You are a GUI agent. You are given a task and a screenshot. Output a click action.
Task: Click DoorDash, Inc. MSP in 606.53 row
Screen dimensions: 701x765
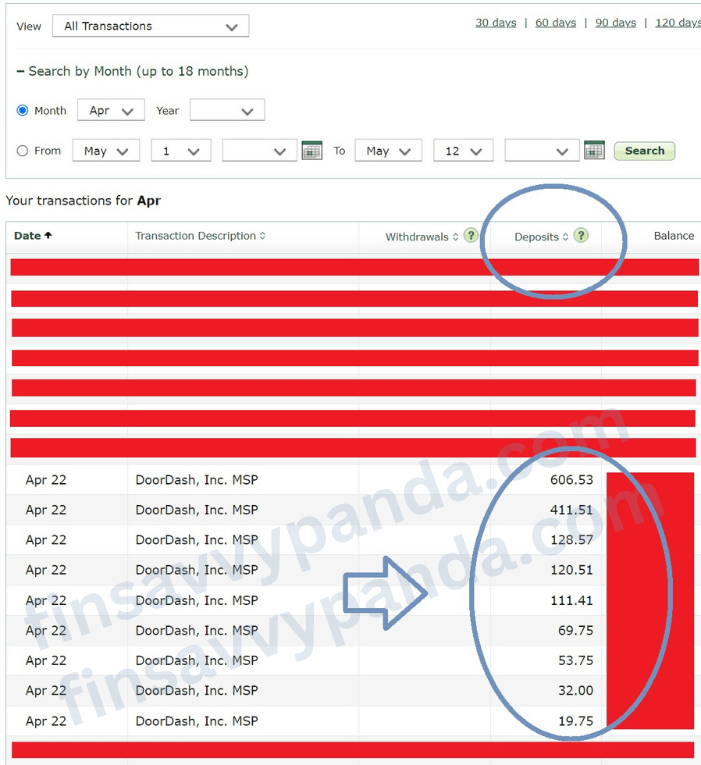[x=197, y=480]
